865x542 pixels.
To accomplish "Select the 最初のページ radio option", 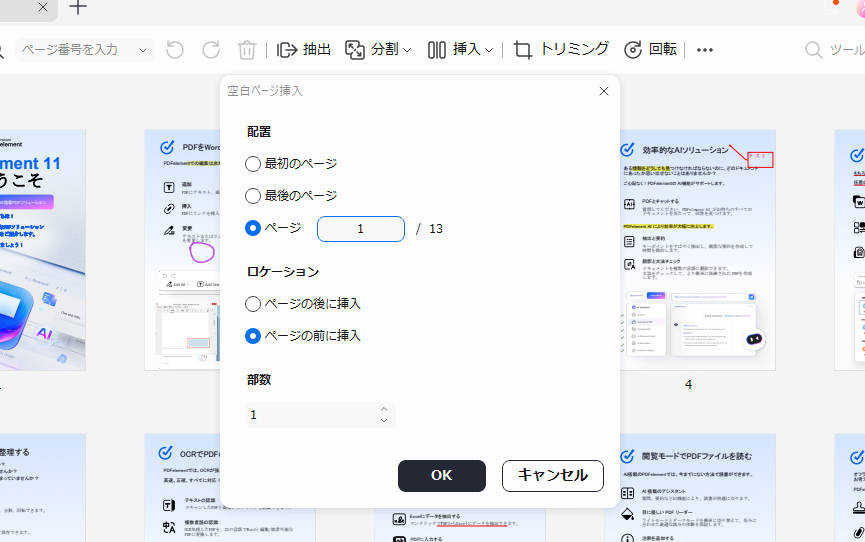I will coord(253,164).
